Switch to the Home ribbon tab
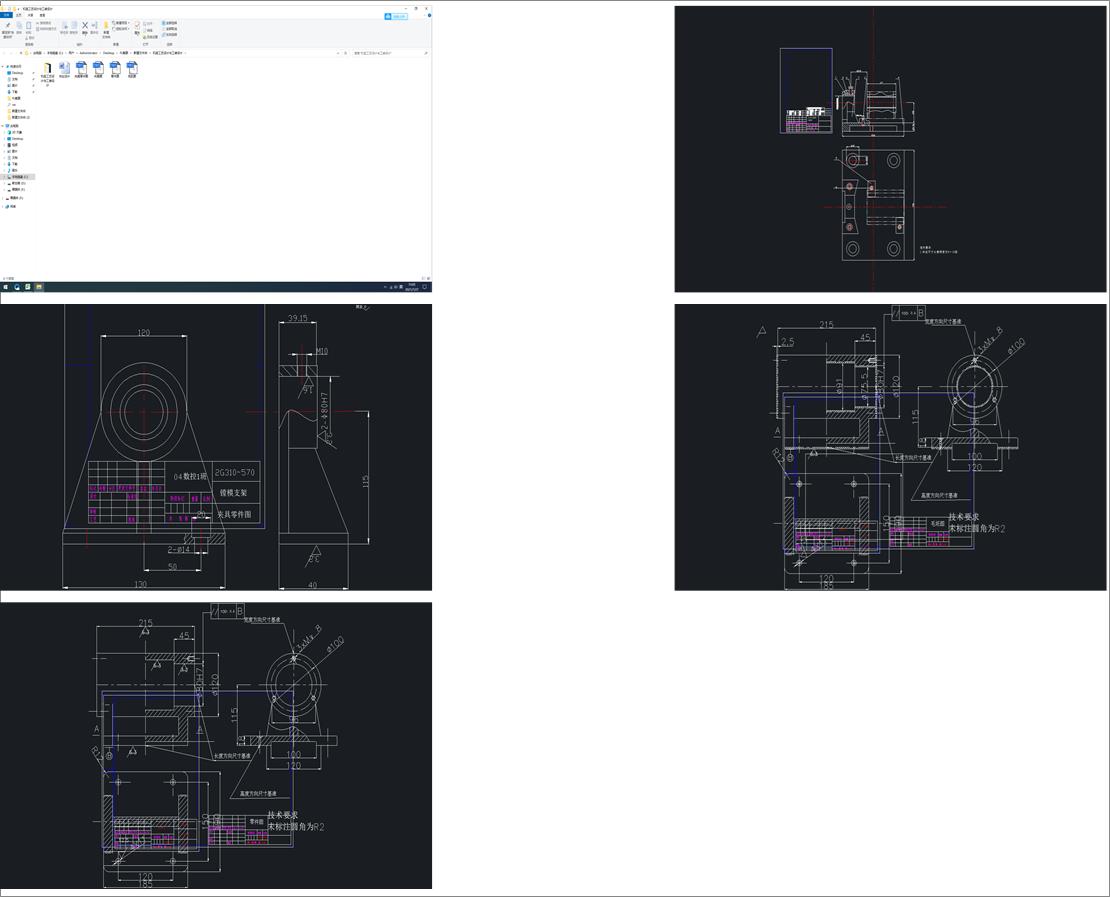The width and height of the screenshot is (1110, 897). (x=18, y=15)
